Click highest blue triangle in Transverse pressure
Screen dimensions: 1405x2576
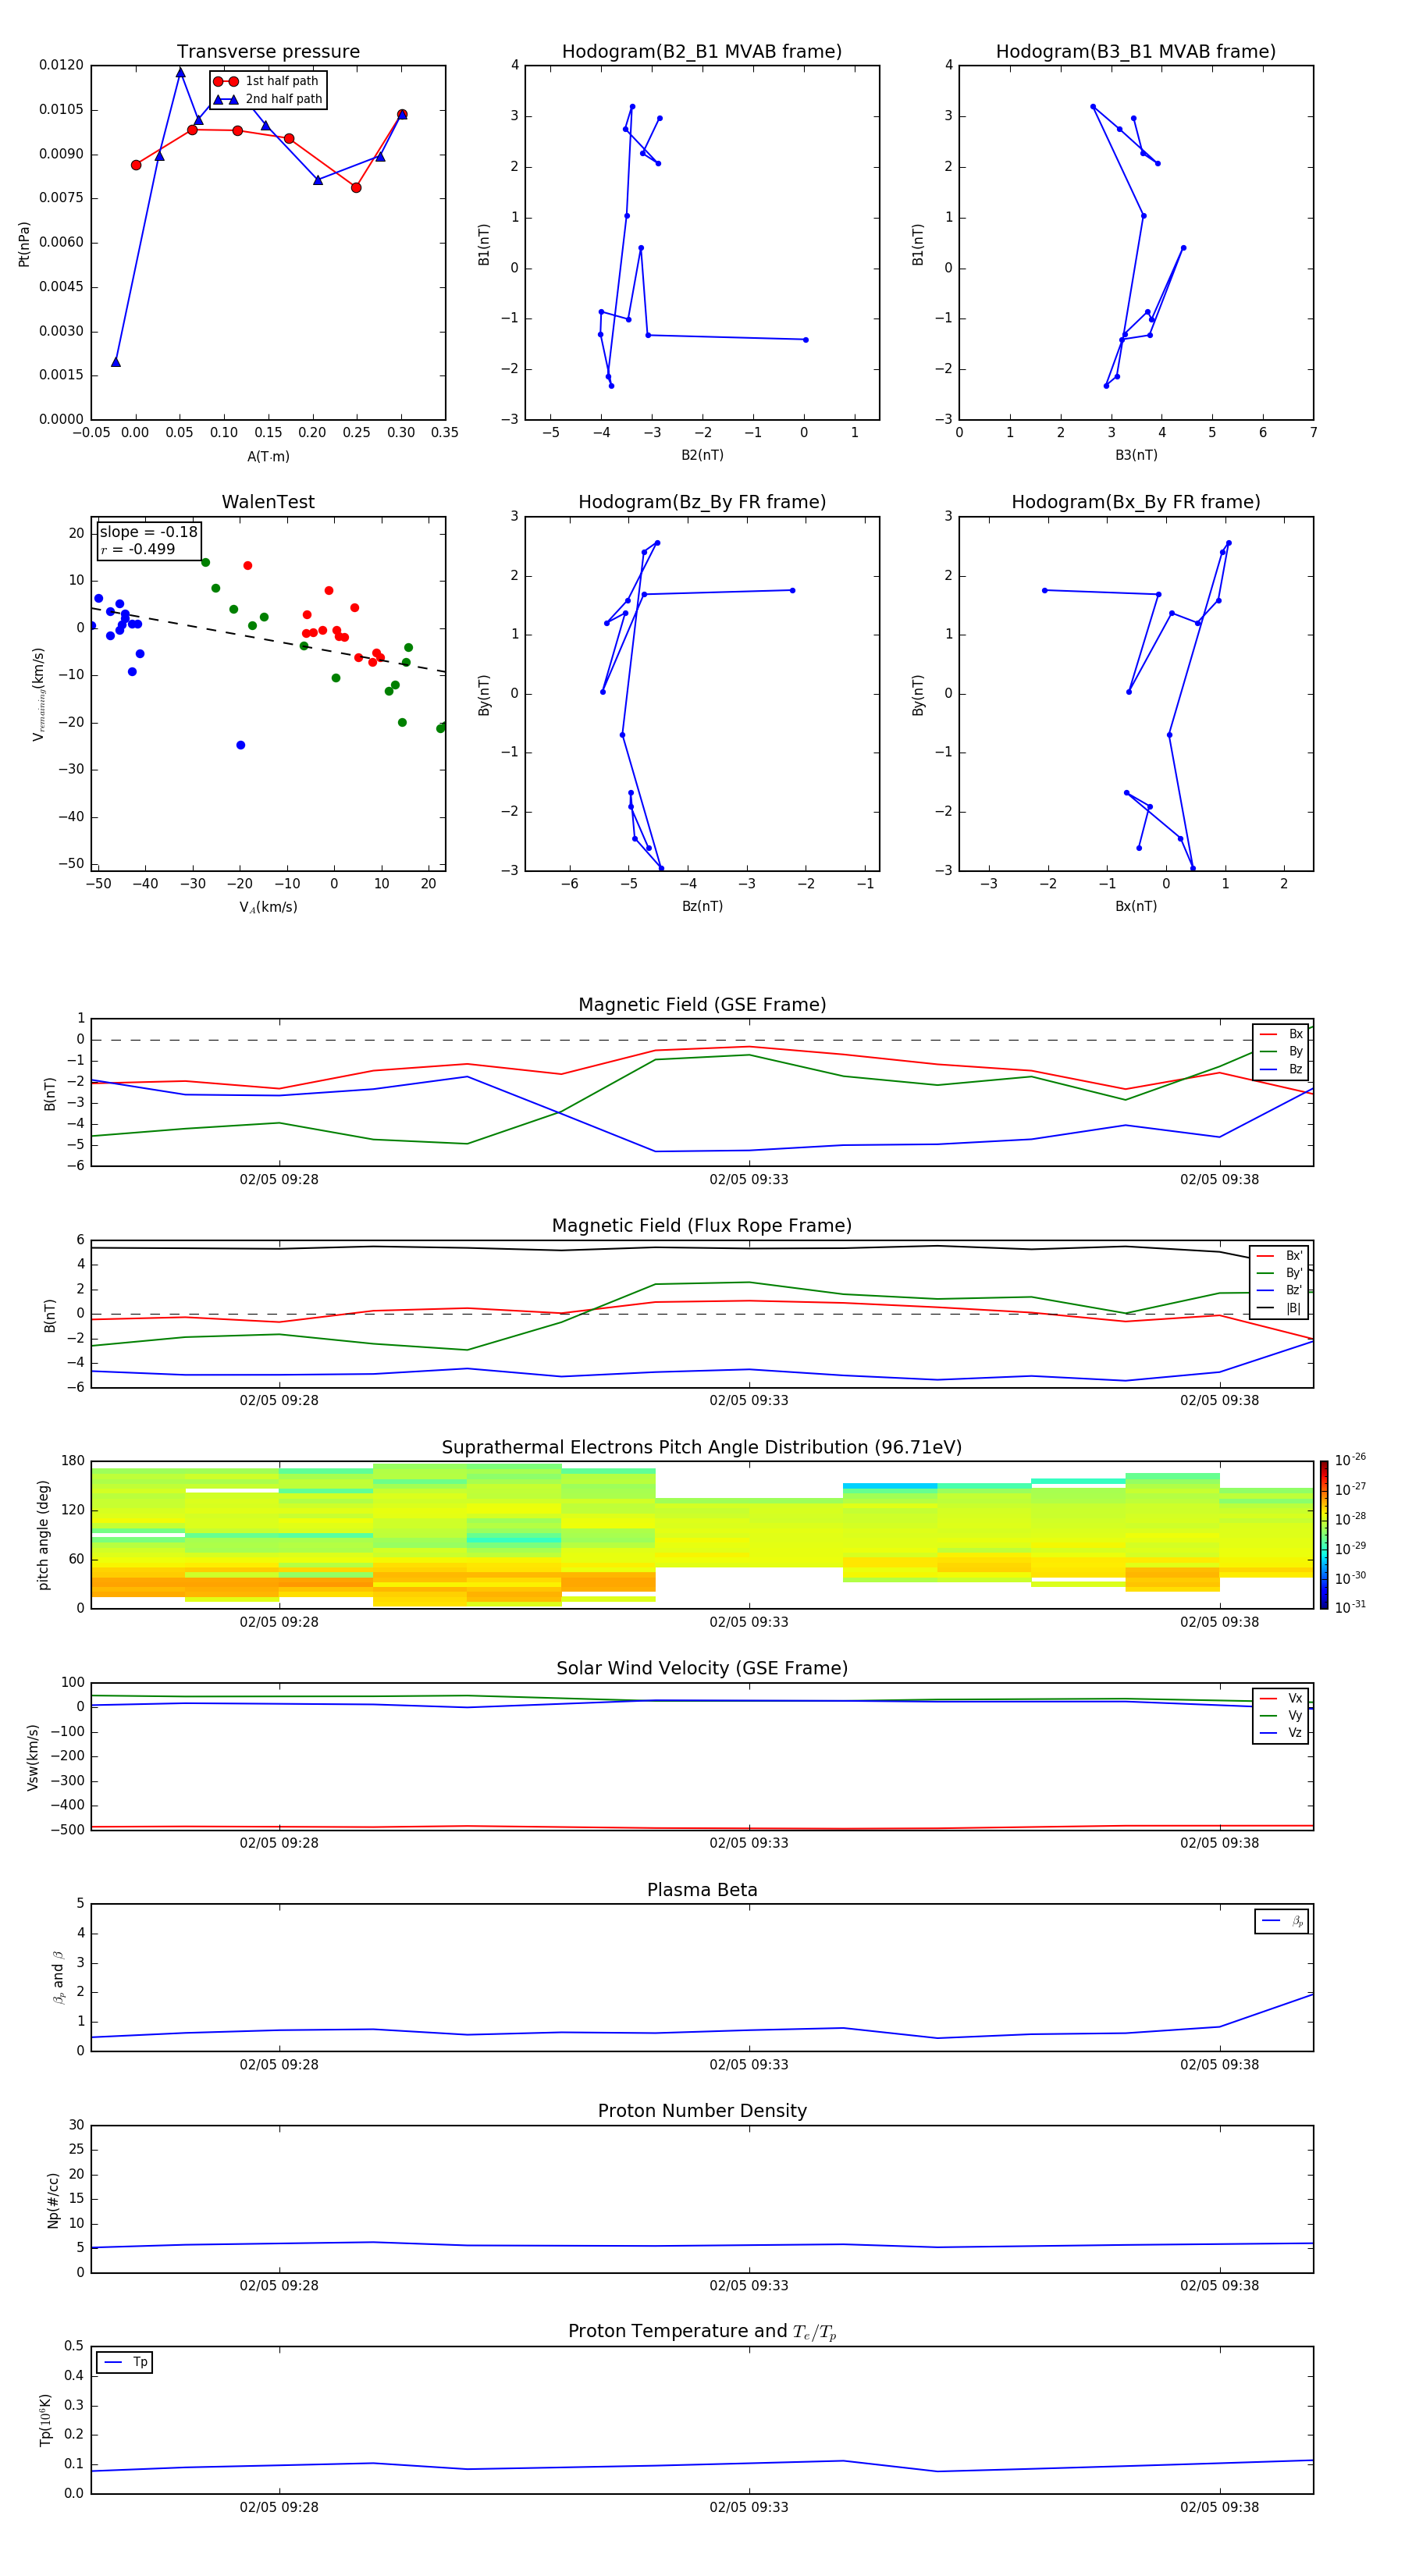coord(181,73)
